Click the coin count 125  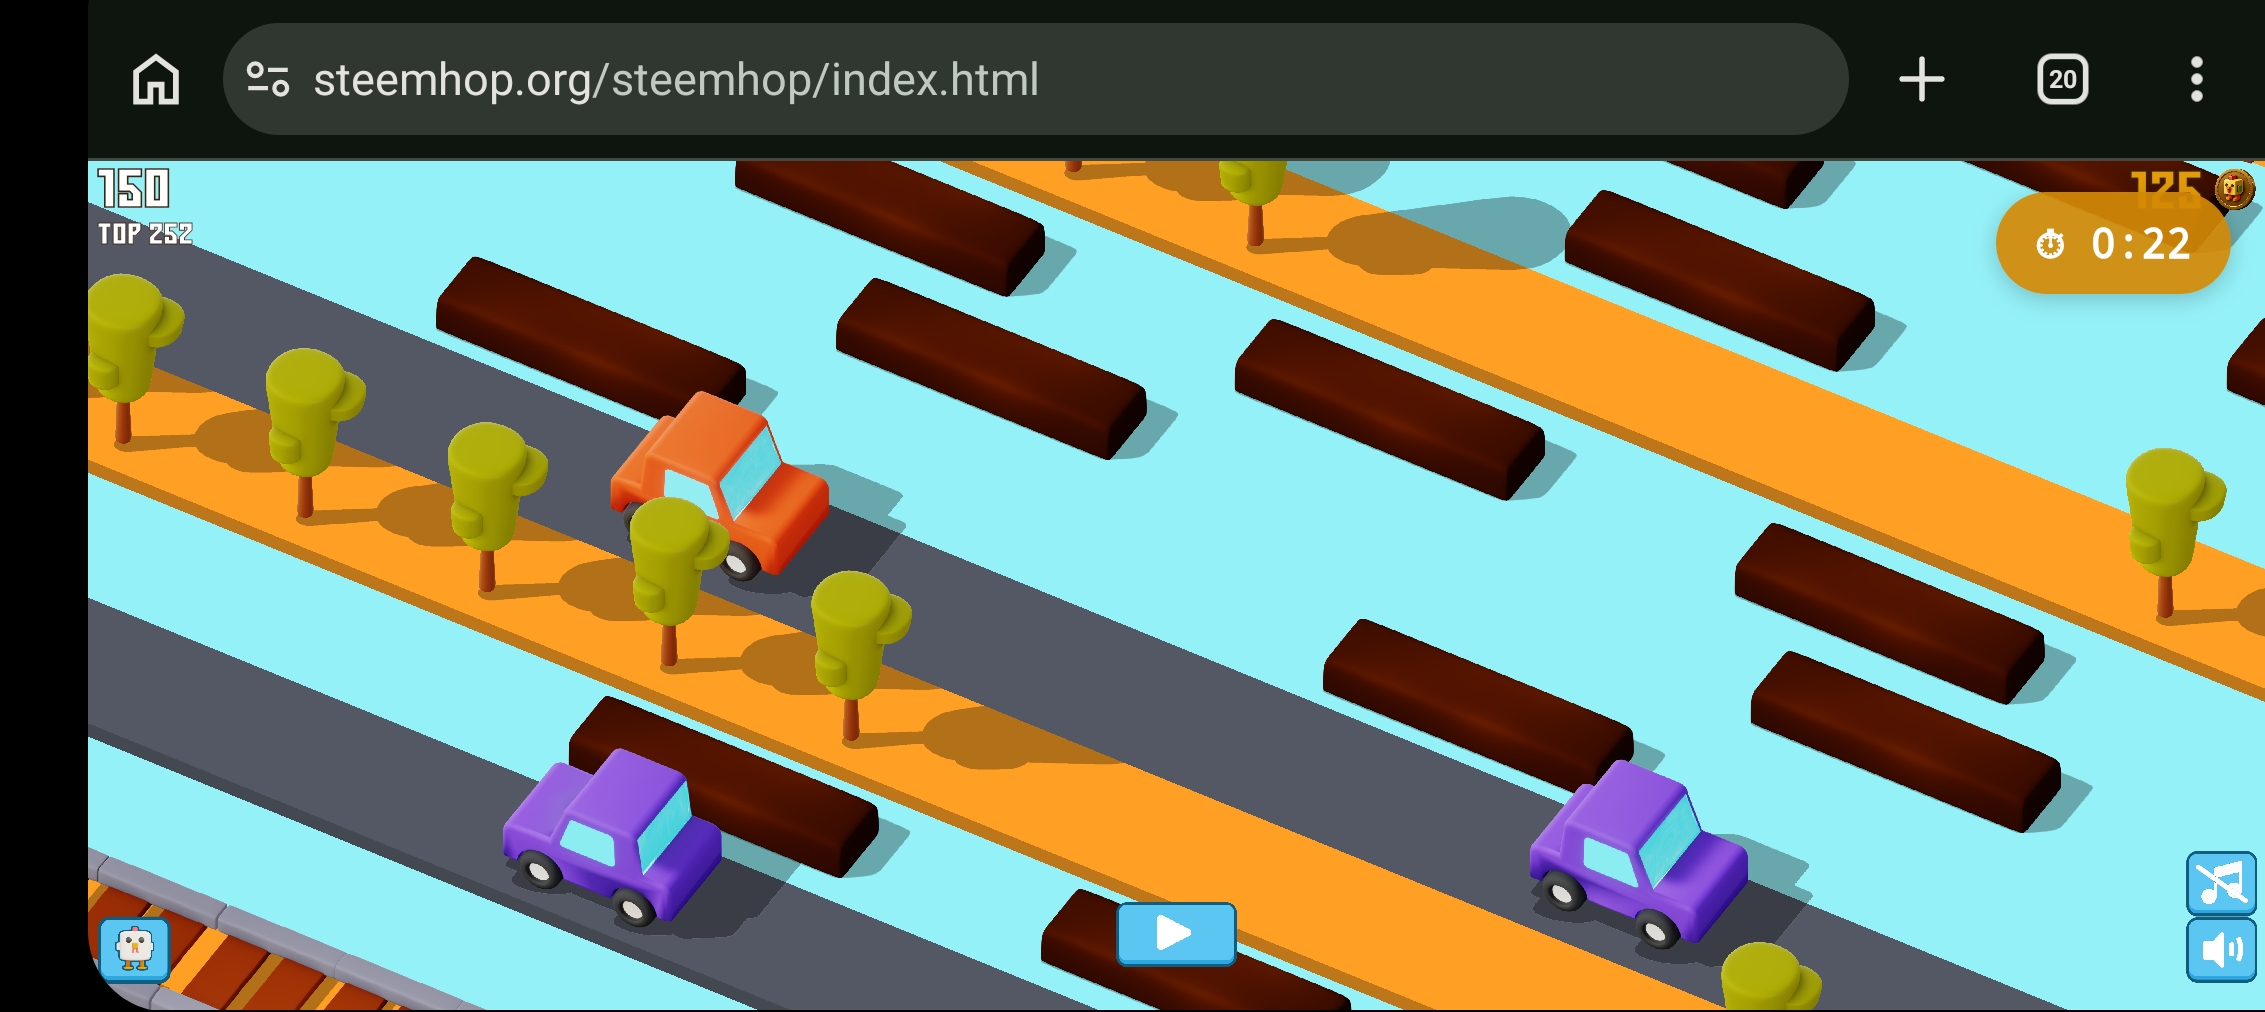(2166, 188)
